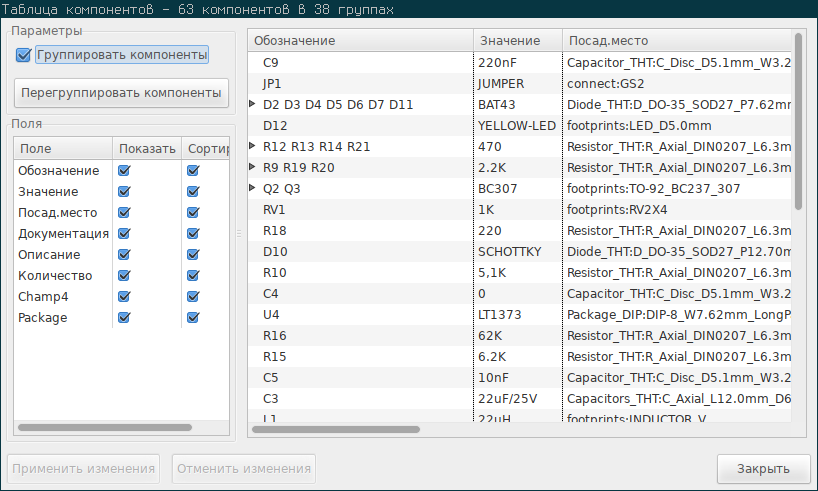Screen dimensions: 818x491
Task: Toggle the Показать checkbox for Количество
Action: (124, 276)
